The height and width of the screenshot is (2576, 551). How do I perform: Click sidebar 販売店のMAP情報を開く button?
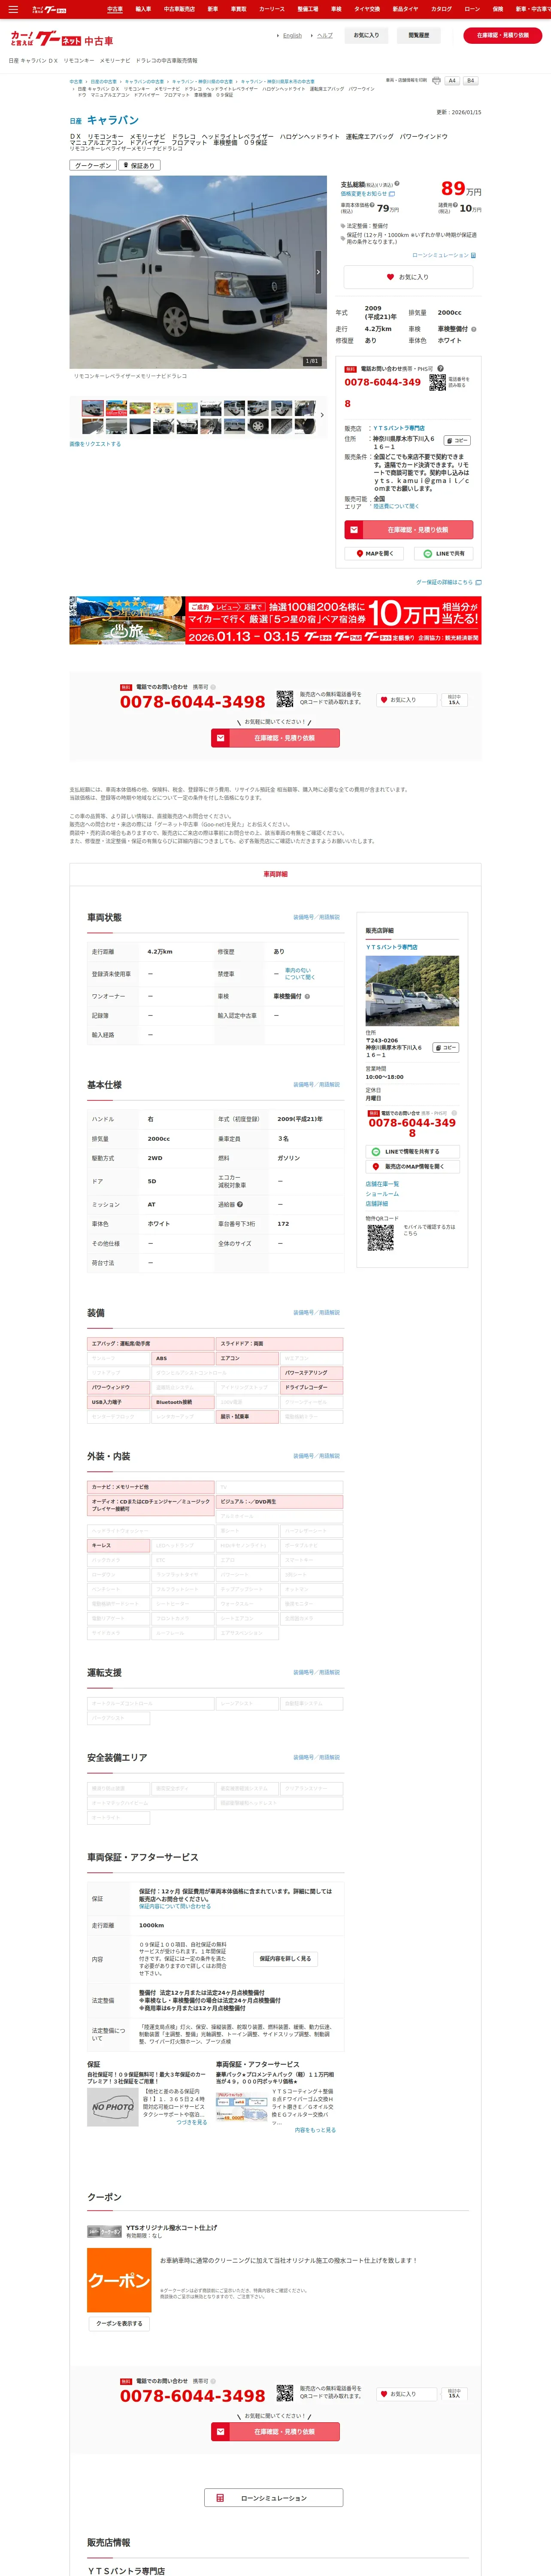click(412, 1166)
